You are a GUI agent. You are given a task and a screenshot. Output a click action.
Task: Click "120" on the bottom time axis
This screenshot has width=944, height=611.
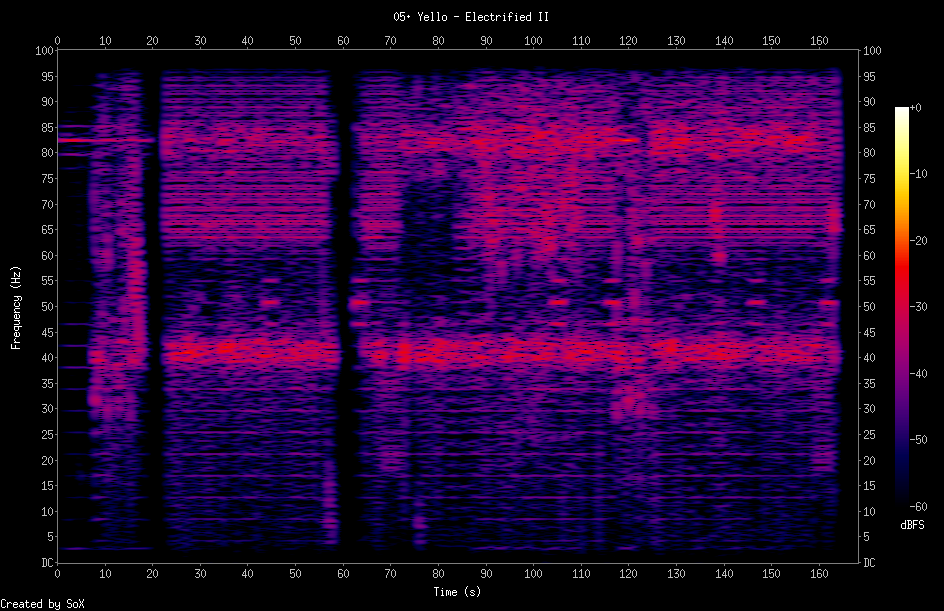[x=629, y=574]
